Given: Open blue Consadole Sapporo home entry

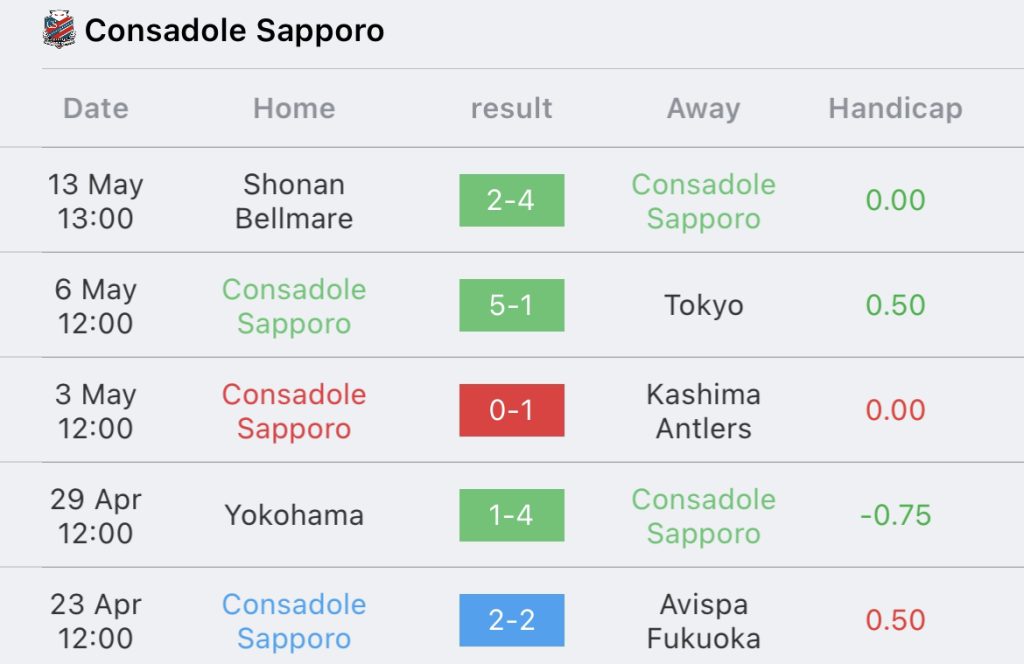Looking at the screenshot, I should 294,621.
